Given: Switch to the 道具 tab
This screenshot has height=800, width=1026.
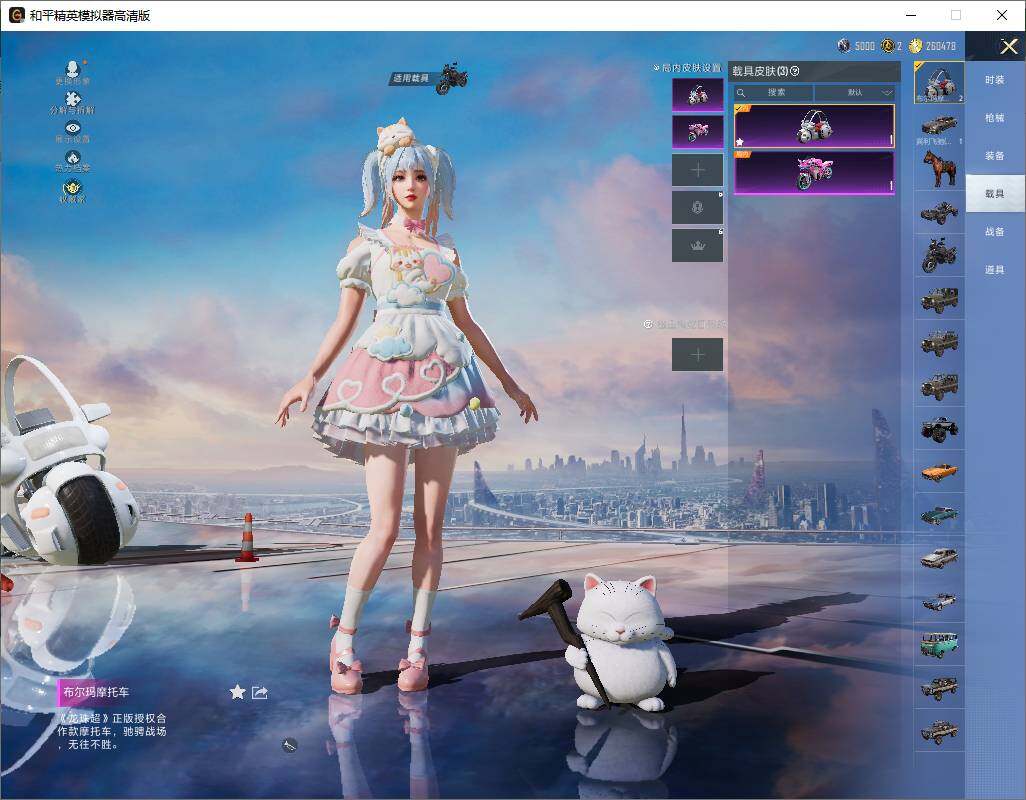Looking at the screenshot, I should (995, 270).
